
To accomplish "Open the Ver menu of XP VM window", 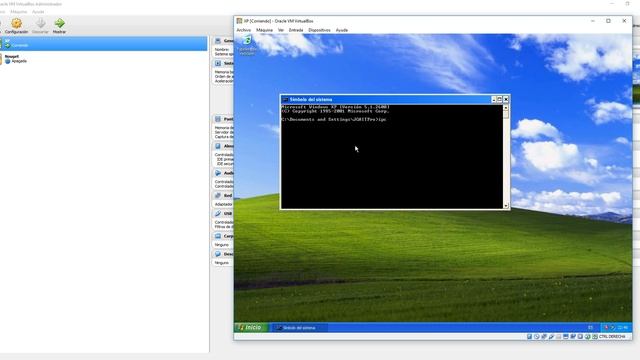I will point(281,30).
